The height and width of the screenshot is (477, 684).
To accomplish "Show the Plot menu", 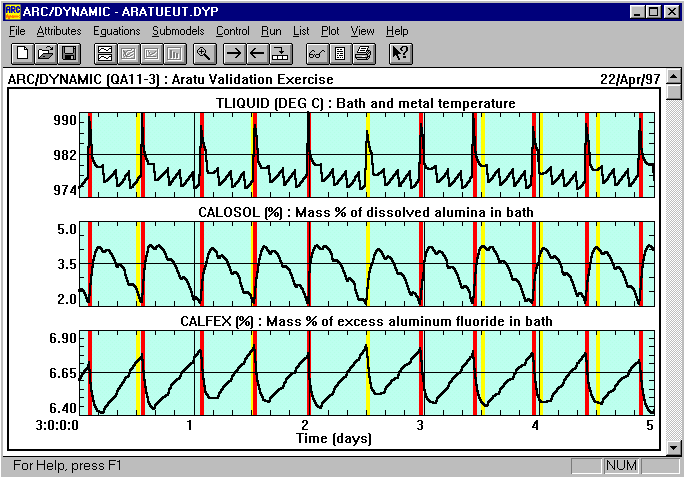I will [330, 31].
